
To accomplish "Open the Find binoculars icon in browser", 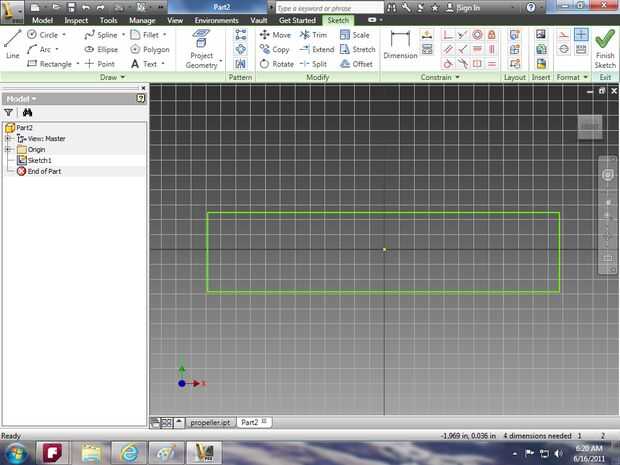I will (x=28, y=113).
